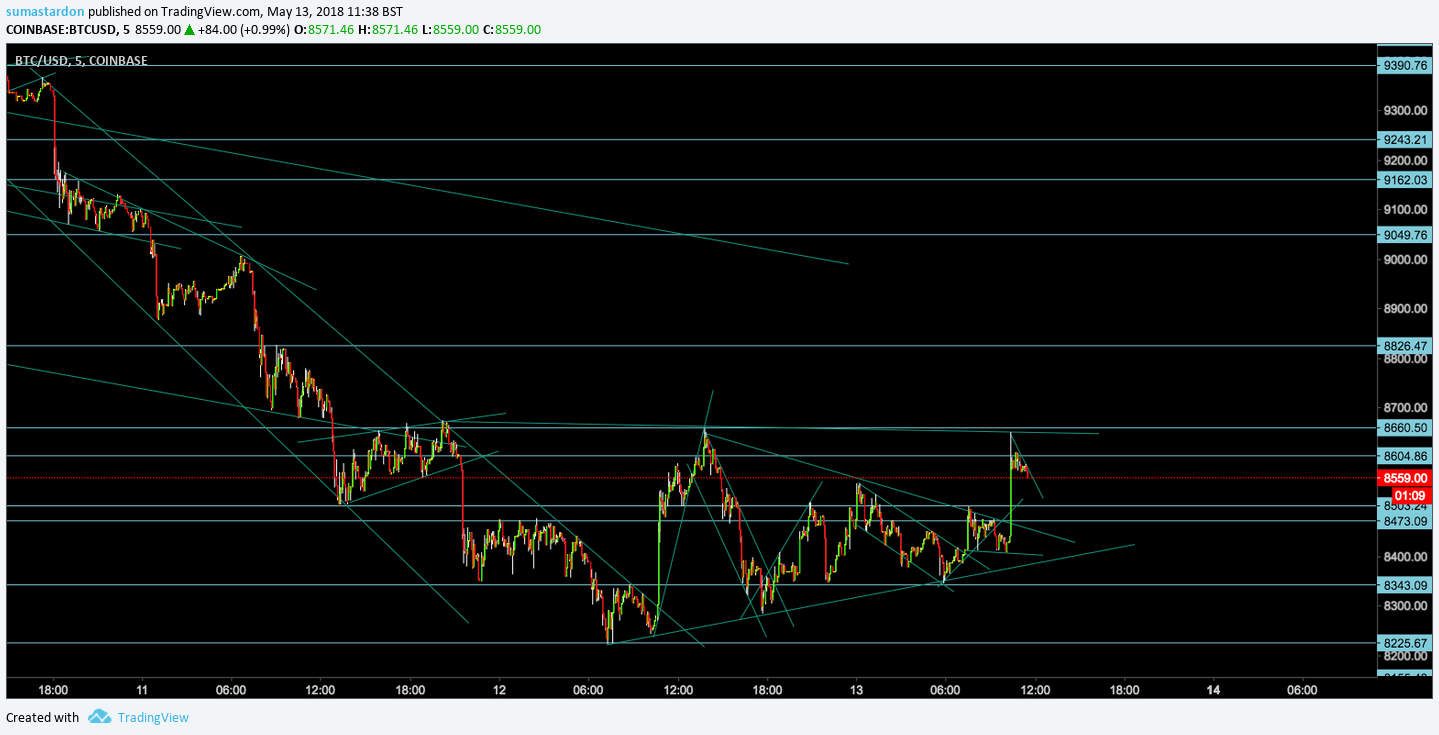Select the 8473.09 price level label

tap(1405, 521)
